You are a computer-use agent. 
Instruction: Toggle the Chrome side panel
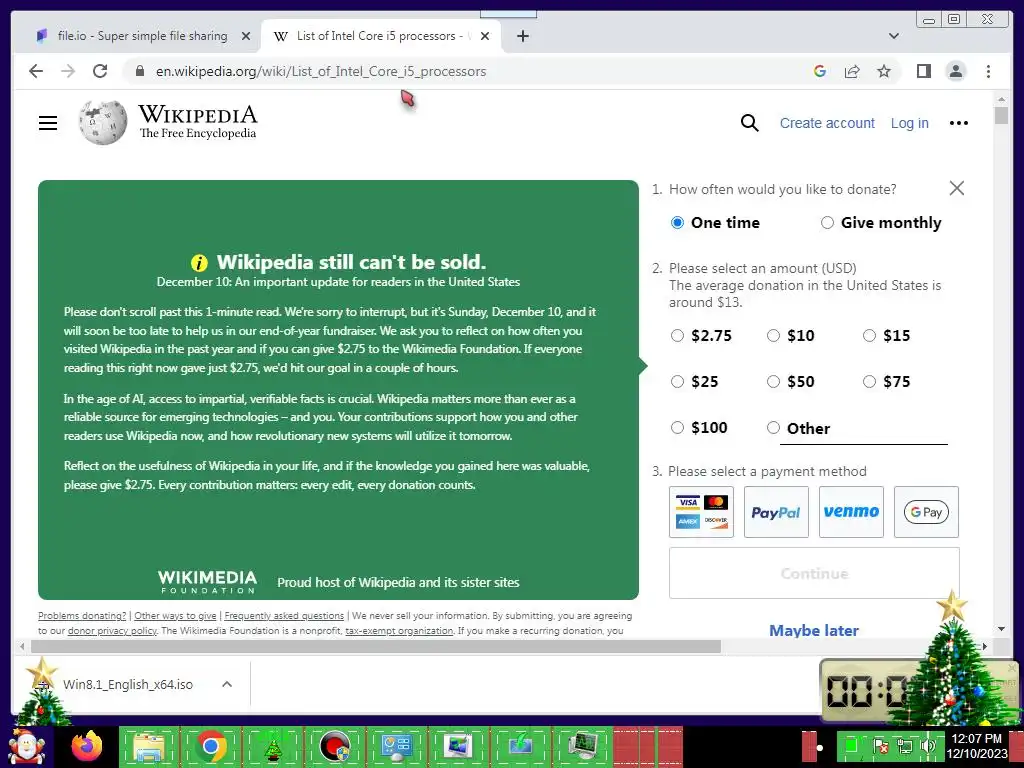click(923, 71)
